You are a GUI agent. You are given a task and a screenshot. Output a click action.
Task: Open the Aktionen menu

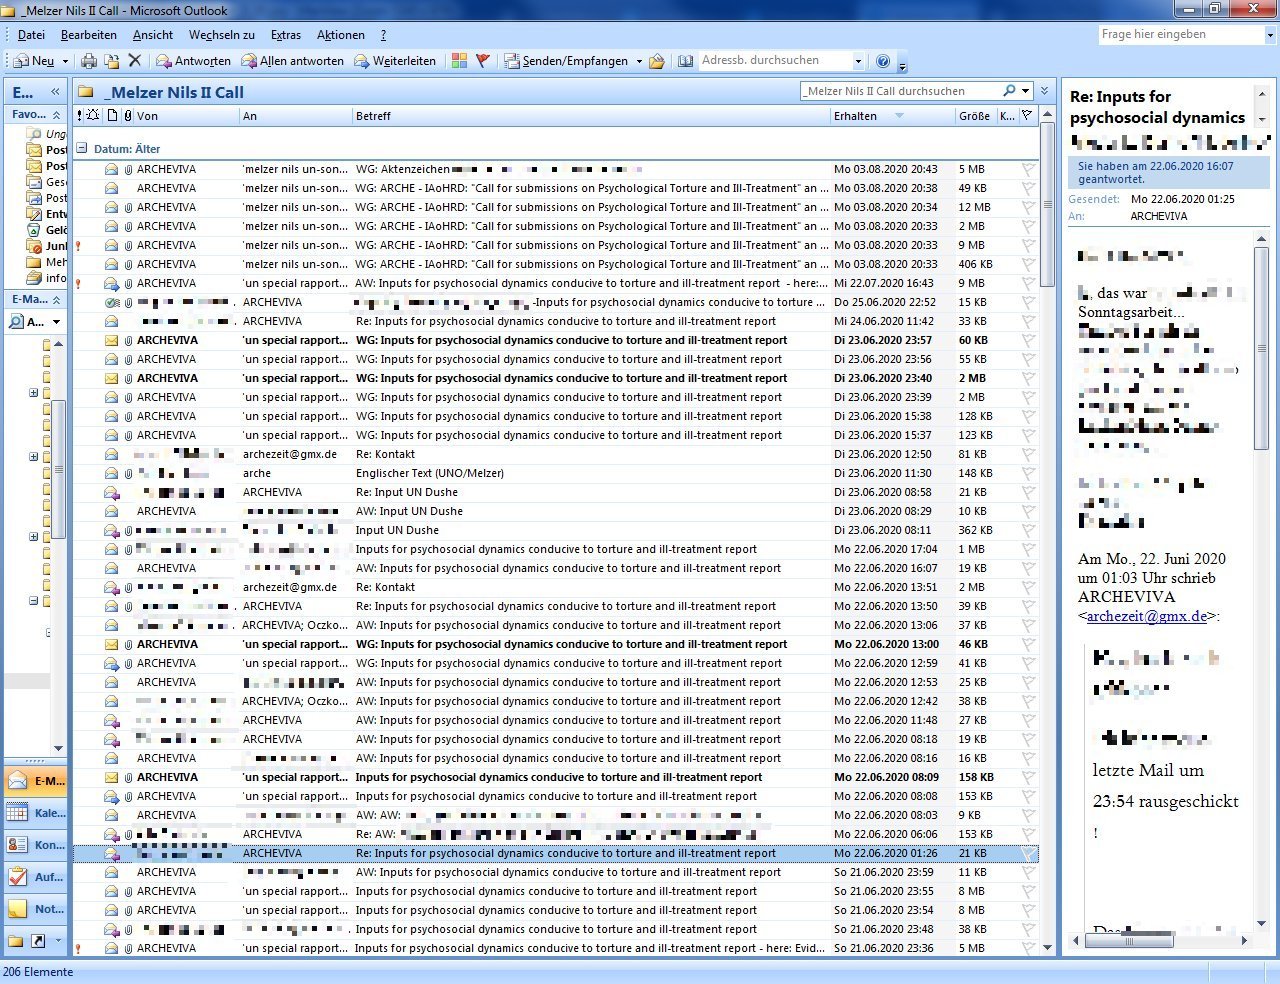point(341,35)
